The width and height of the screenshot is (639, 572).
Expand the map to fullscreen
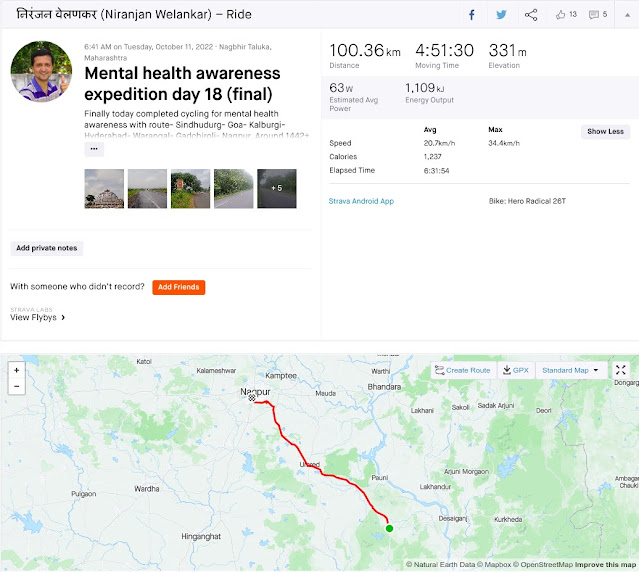[x=620, y=370]
